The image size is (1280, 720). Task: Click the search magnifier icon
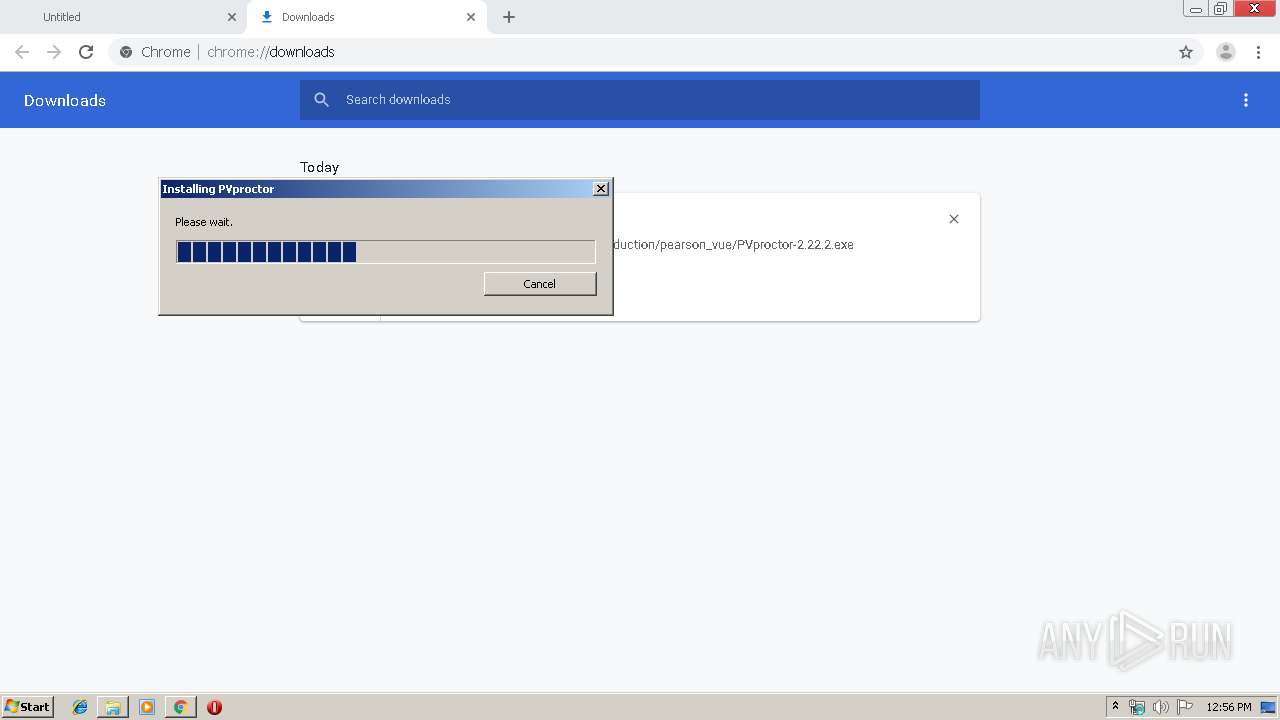tap(321, 100)
